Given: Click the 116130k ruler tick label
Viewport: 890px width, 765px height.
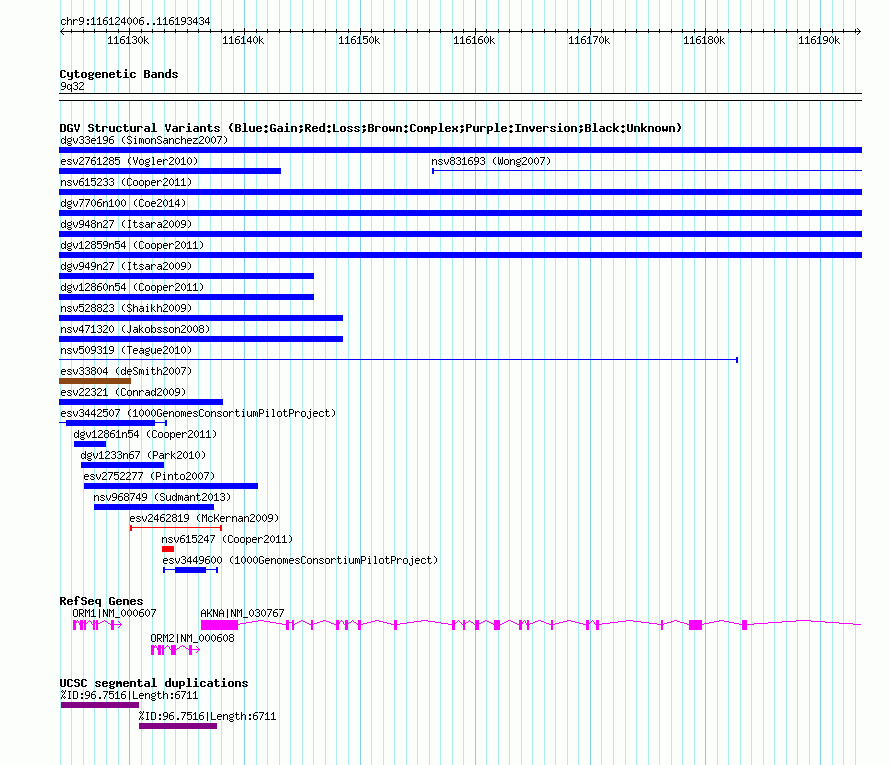Looking at the screenshot, I should (x=128, y=40).
